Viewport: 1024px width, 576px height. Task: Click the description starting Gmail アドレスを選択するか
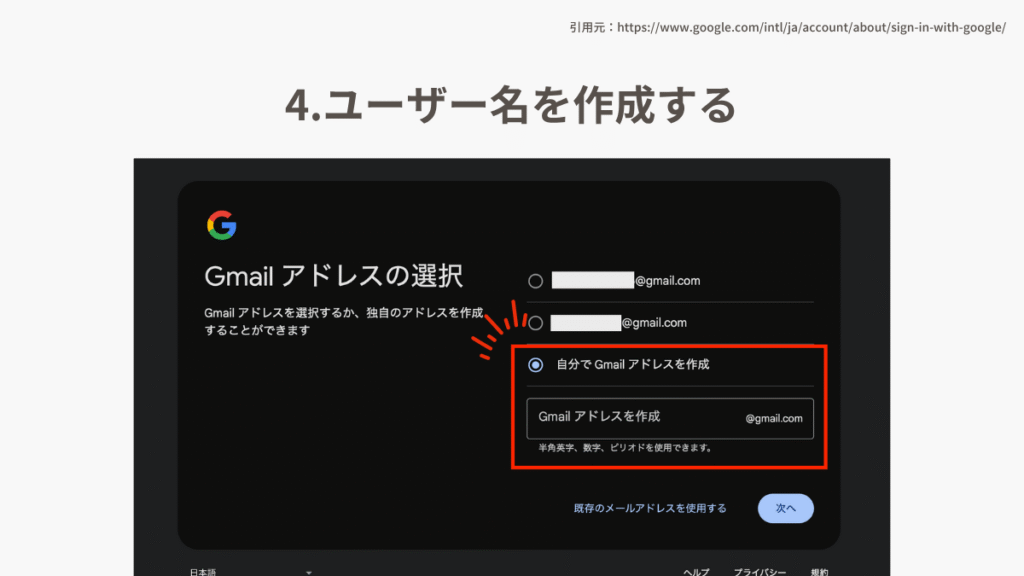(344, 321)
